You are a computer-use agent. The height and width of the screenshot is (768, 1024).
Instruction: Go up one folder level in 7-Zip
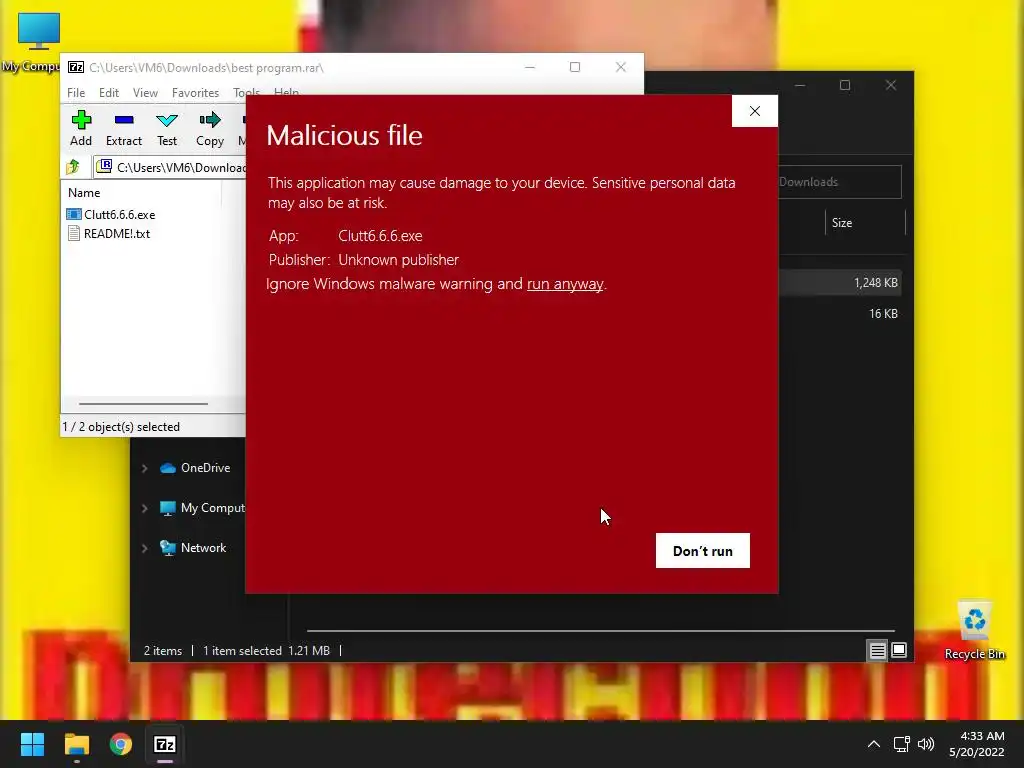73,167
